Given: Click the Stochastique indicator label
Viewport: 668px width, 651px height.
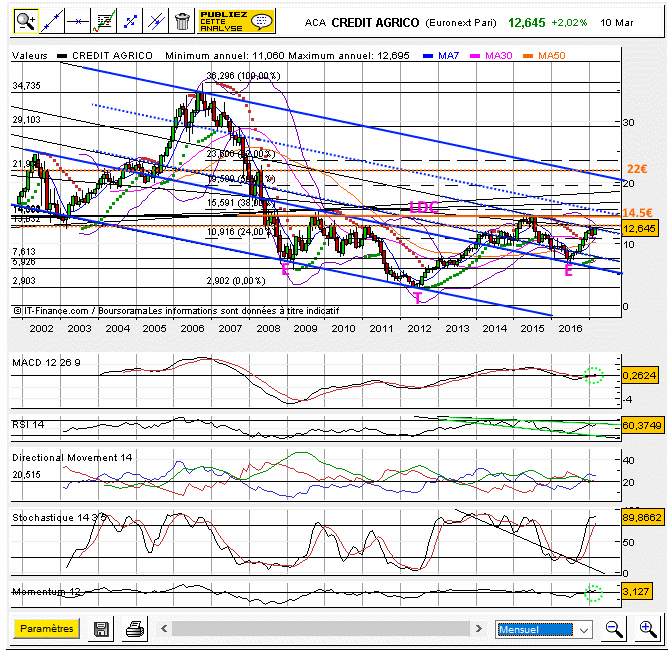Looking at the screenshot, I should point(59,518).
